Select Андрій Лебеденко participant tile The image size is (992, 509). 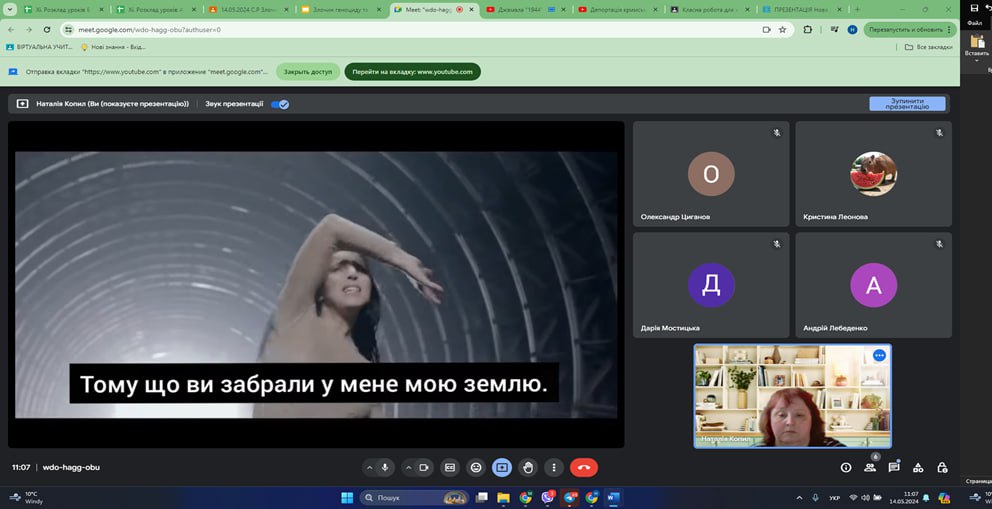tap(874, 285)
